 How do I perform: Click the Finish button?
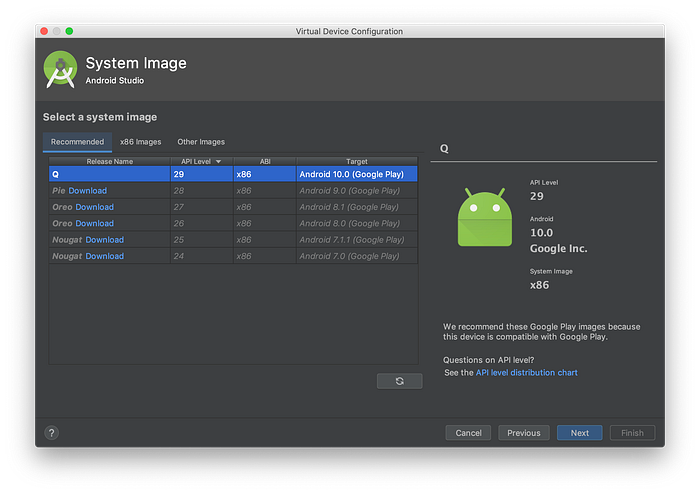[632, 432]
